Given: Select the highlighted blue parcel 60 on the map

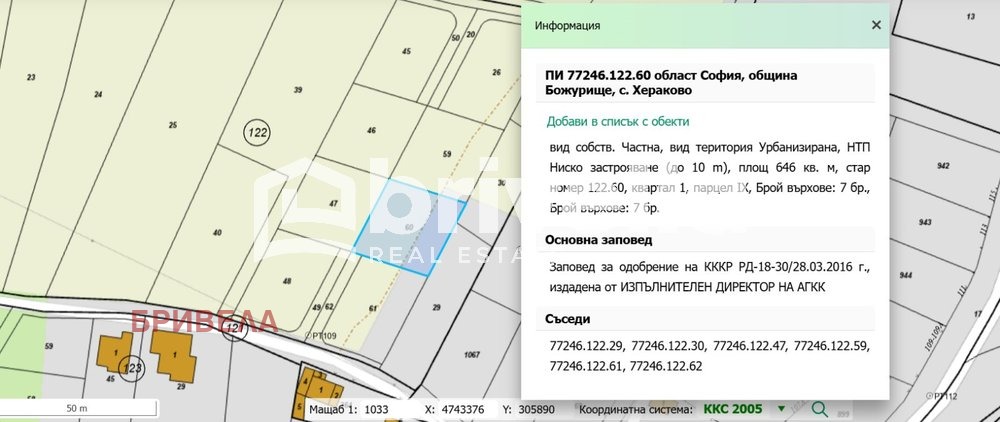Looking at the screenshot, I should tap(409, 227).
